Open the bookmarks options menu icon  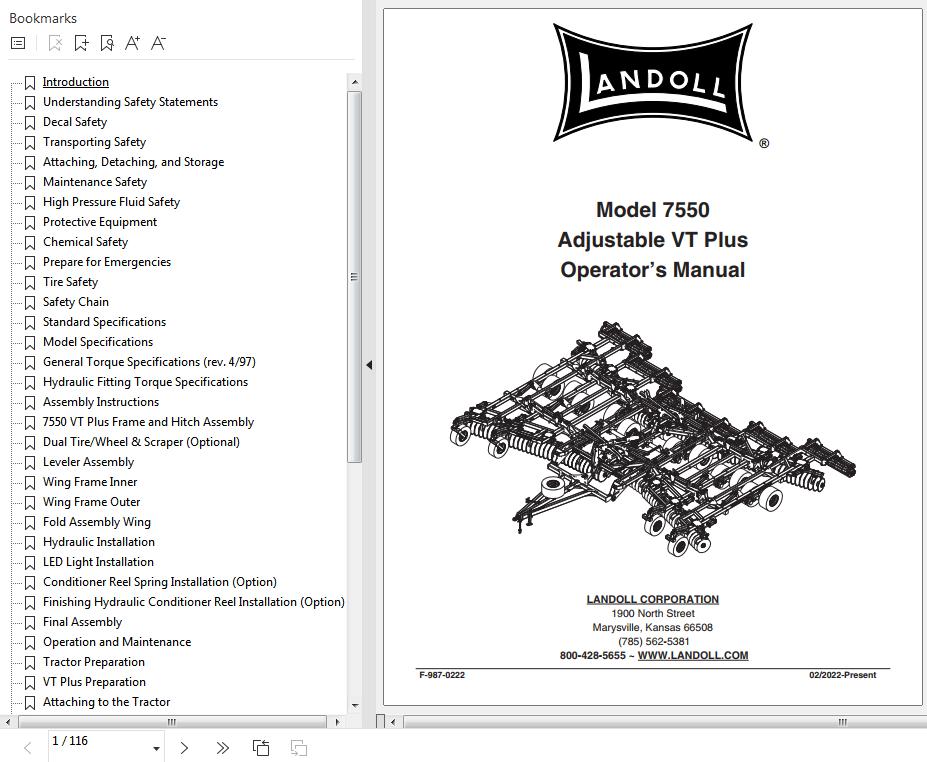click(x=18, y=43)
